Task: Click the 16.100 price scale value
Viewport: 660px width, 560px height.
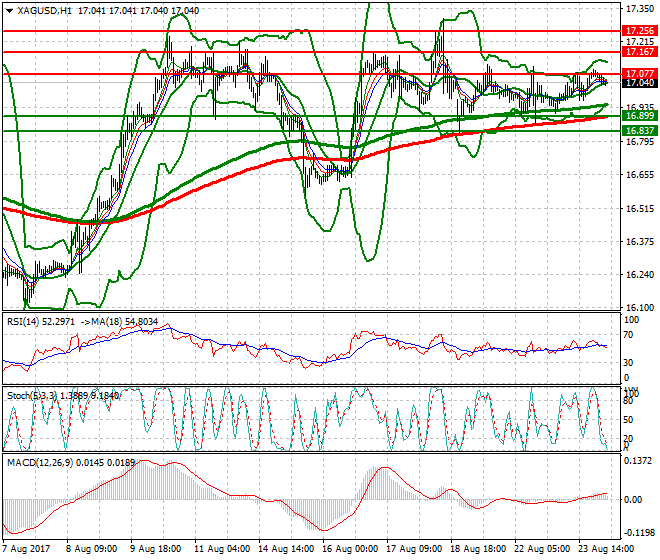Action: (x=640, y=308)
